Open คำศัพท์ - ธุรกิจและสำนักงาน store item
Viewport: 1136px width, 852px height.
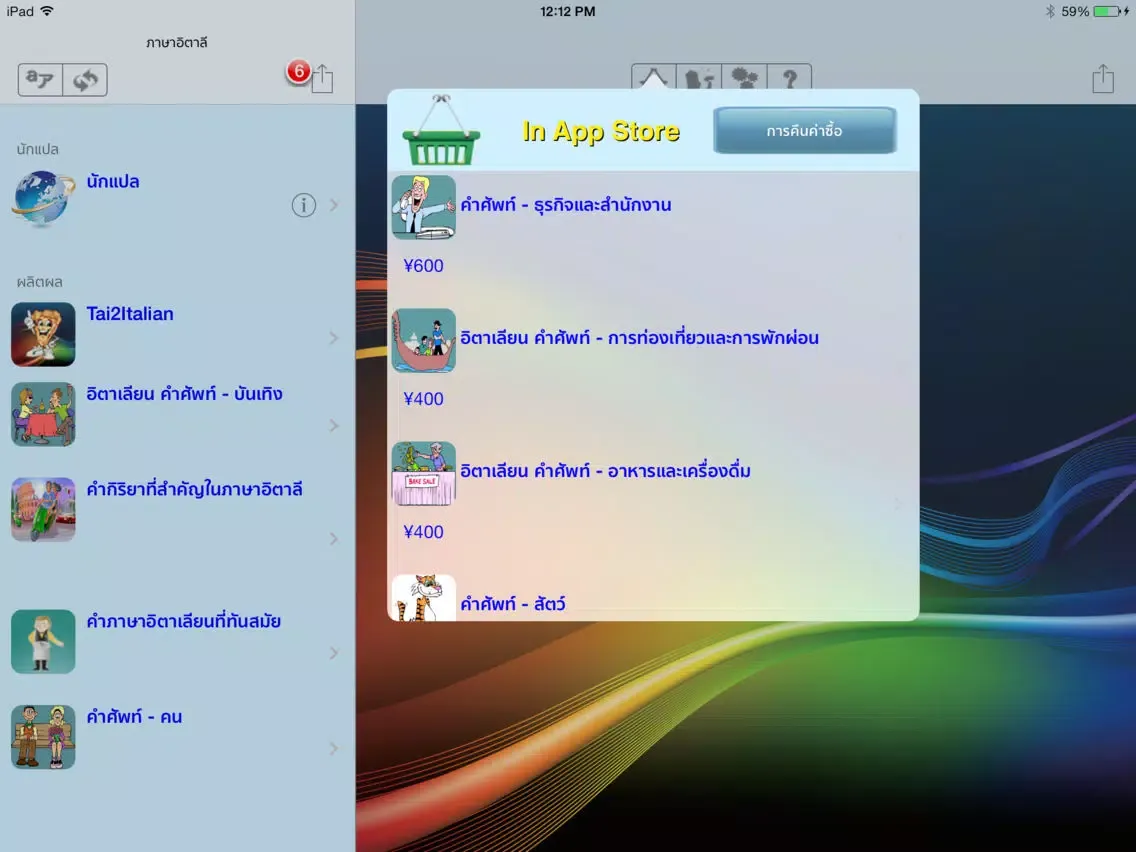coord(565,205)
